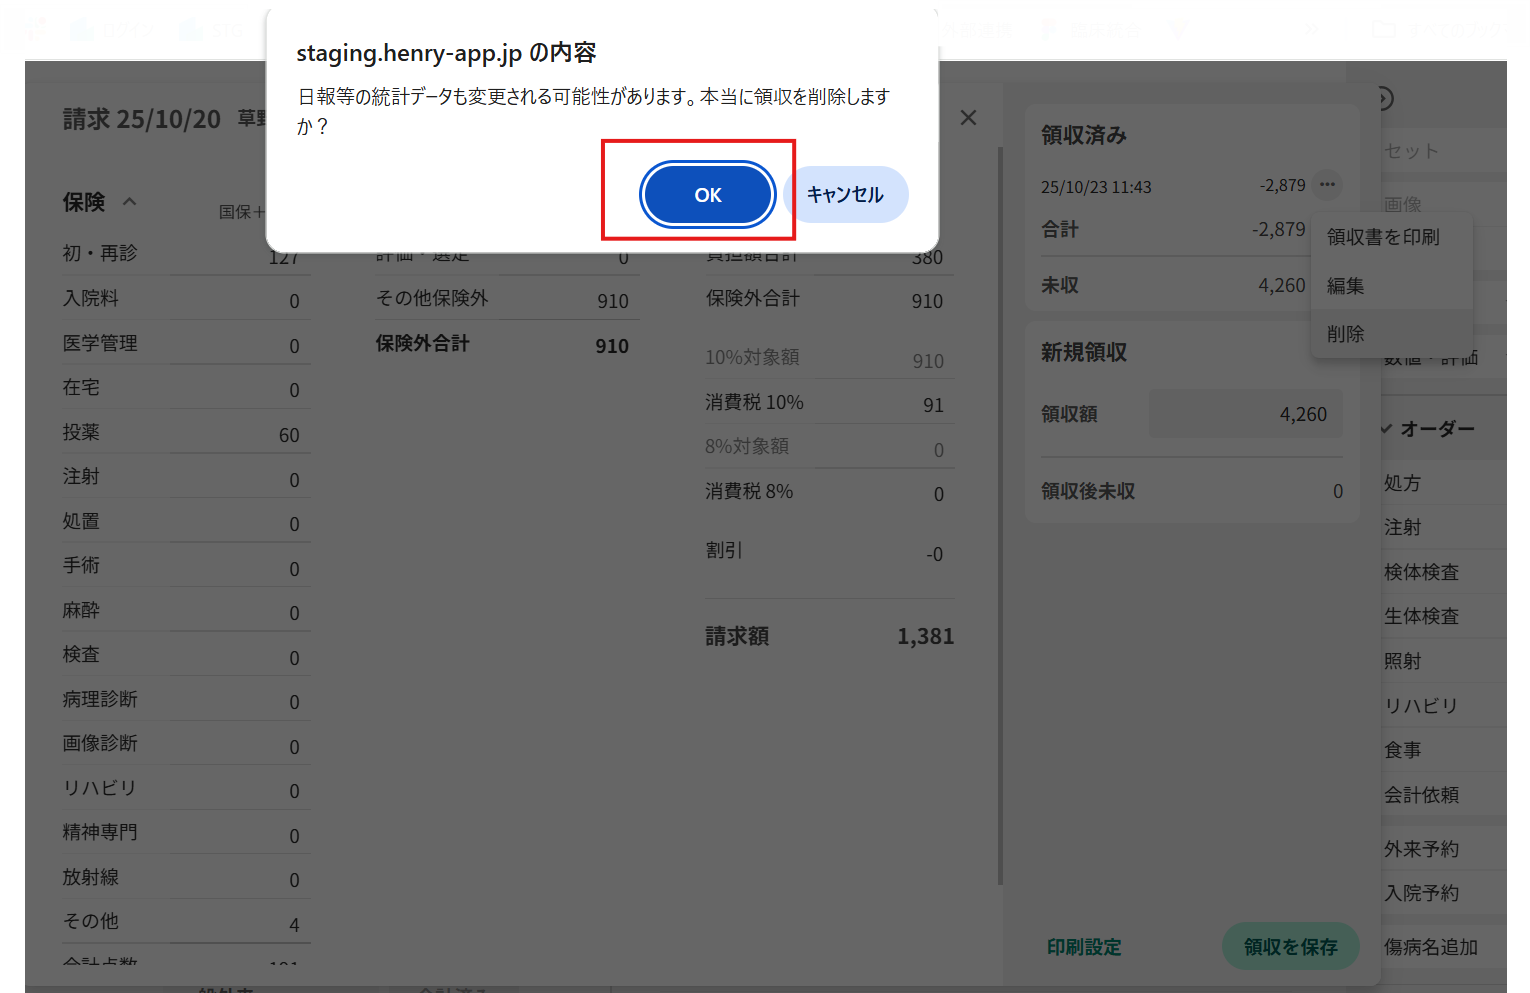The width and height of the screenshot is (1530, 993).
Task: Open the three-dot menu beside -2,879
Action: click(1327, 185)
